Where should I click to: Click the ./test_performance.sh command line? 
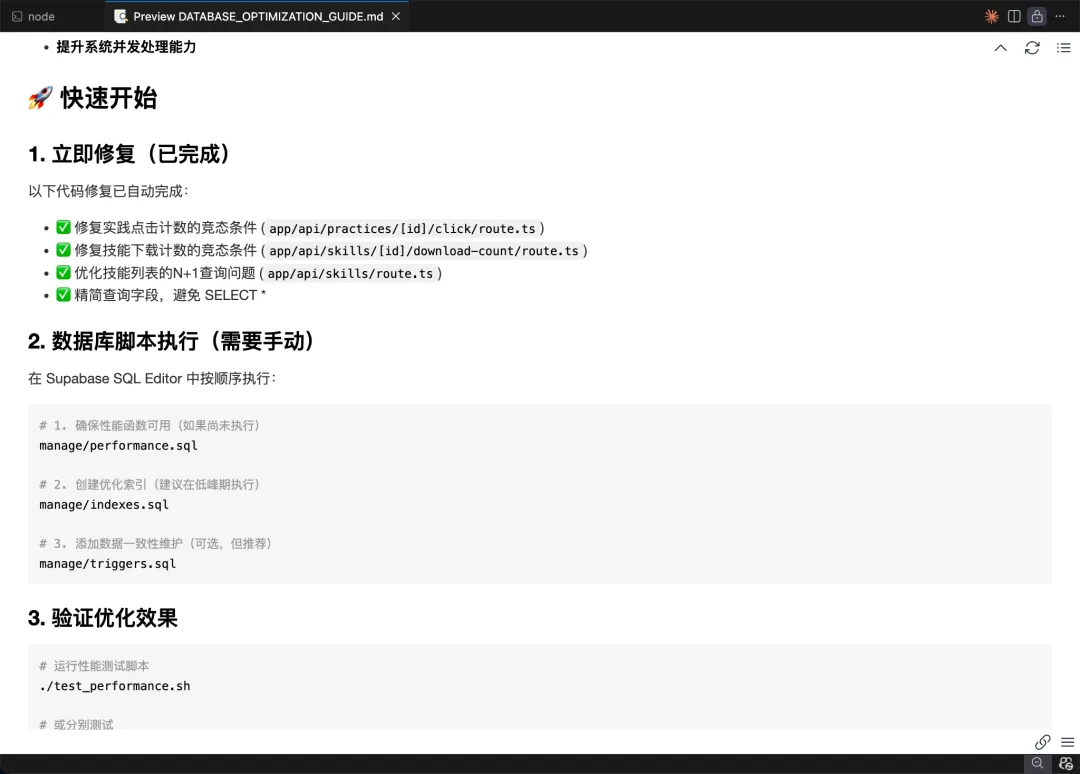click(114, 686)
